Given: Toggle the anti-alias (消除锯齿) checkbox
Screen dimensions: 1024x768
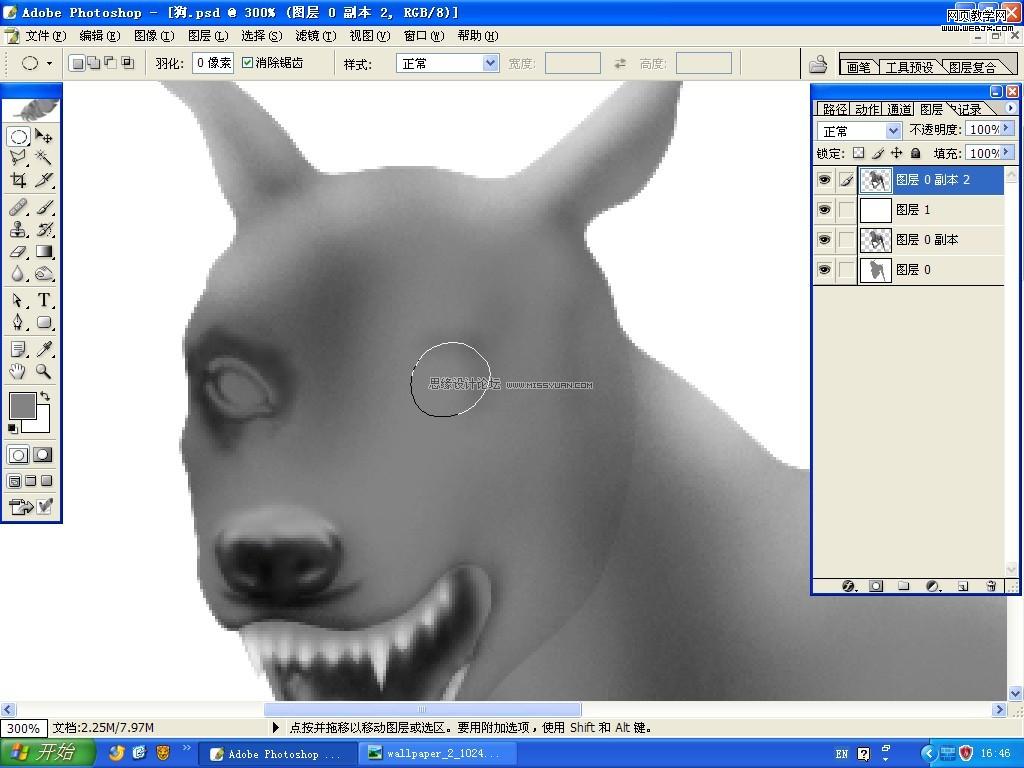Looking at the screenshot, I should pos(247,63).
